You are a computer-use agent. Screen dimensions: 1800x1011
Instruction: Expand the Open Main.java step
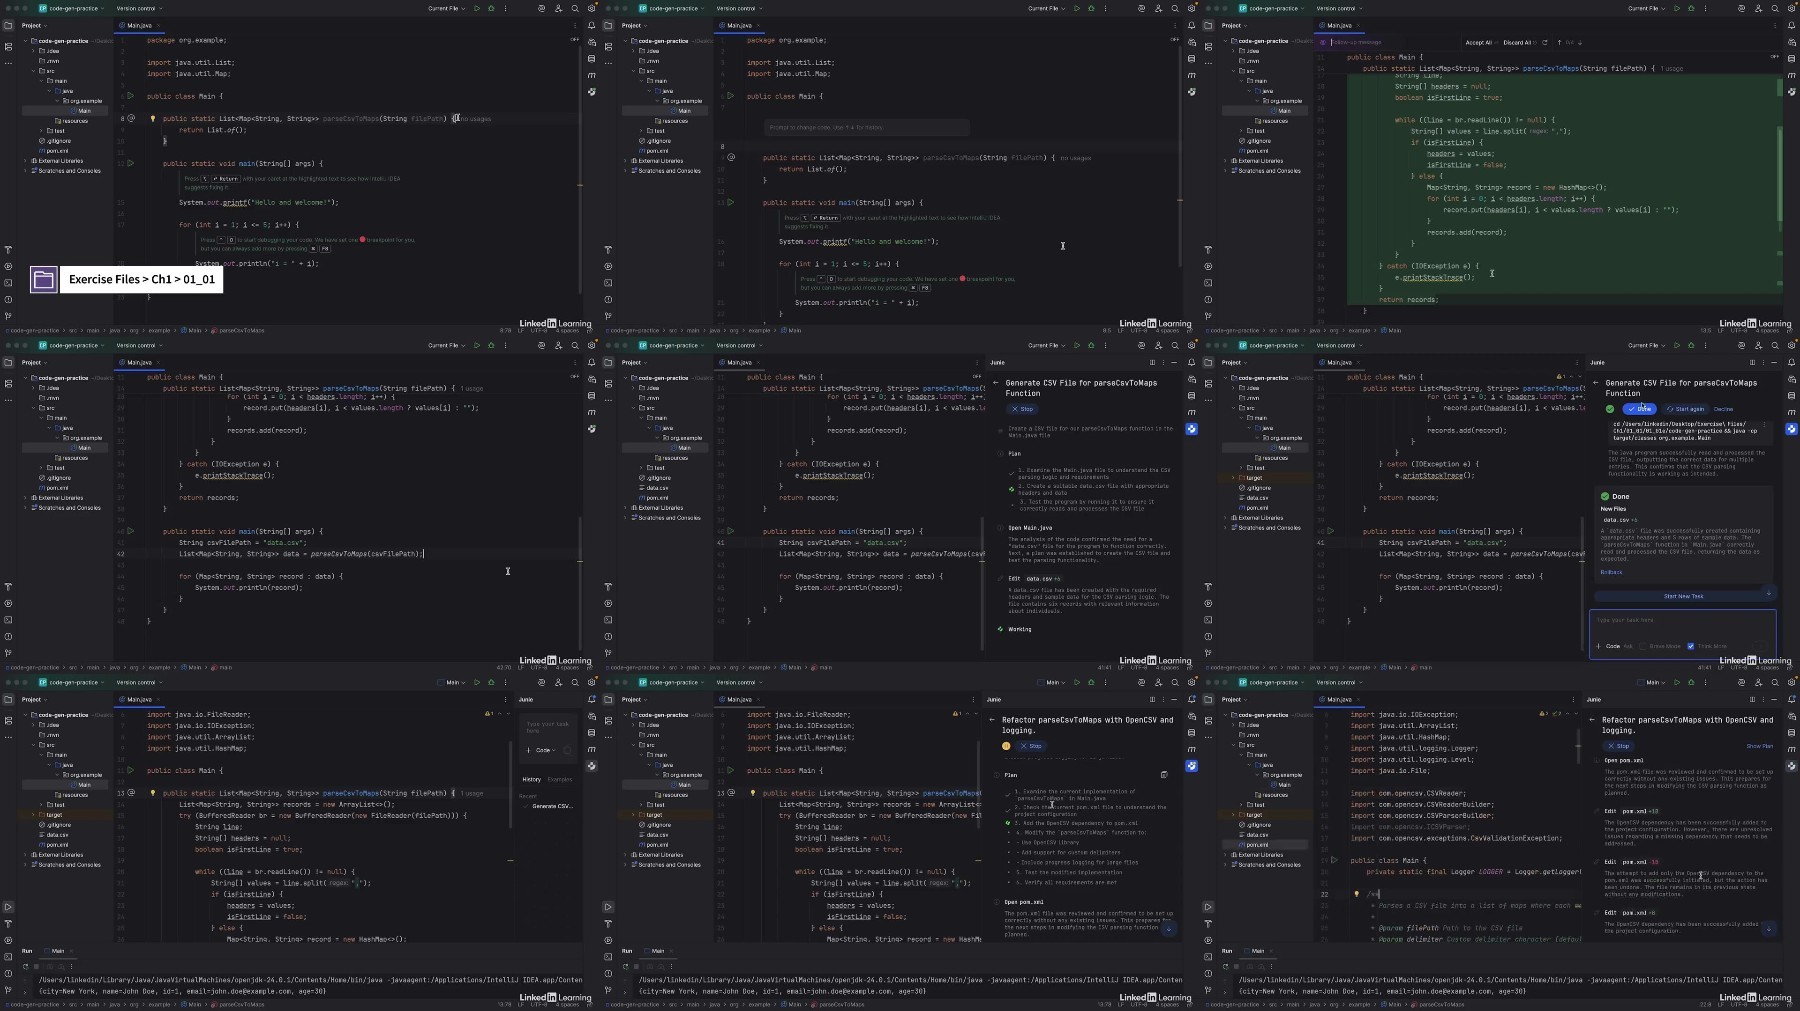(x=1030, y=527)
